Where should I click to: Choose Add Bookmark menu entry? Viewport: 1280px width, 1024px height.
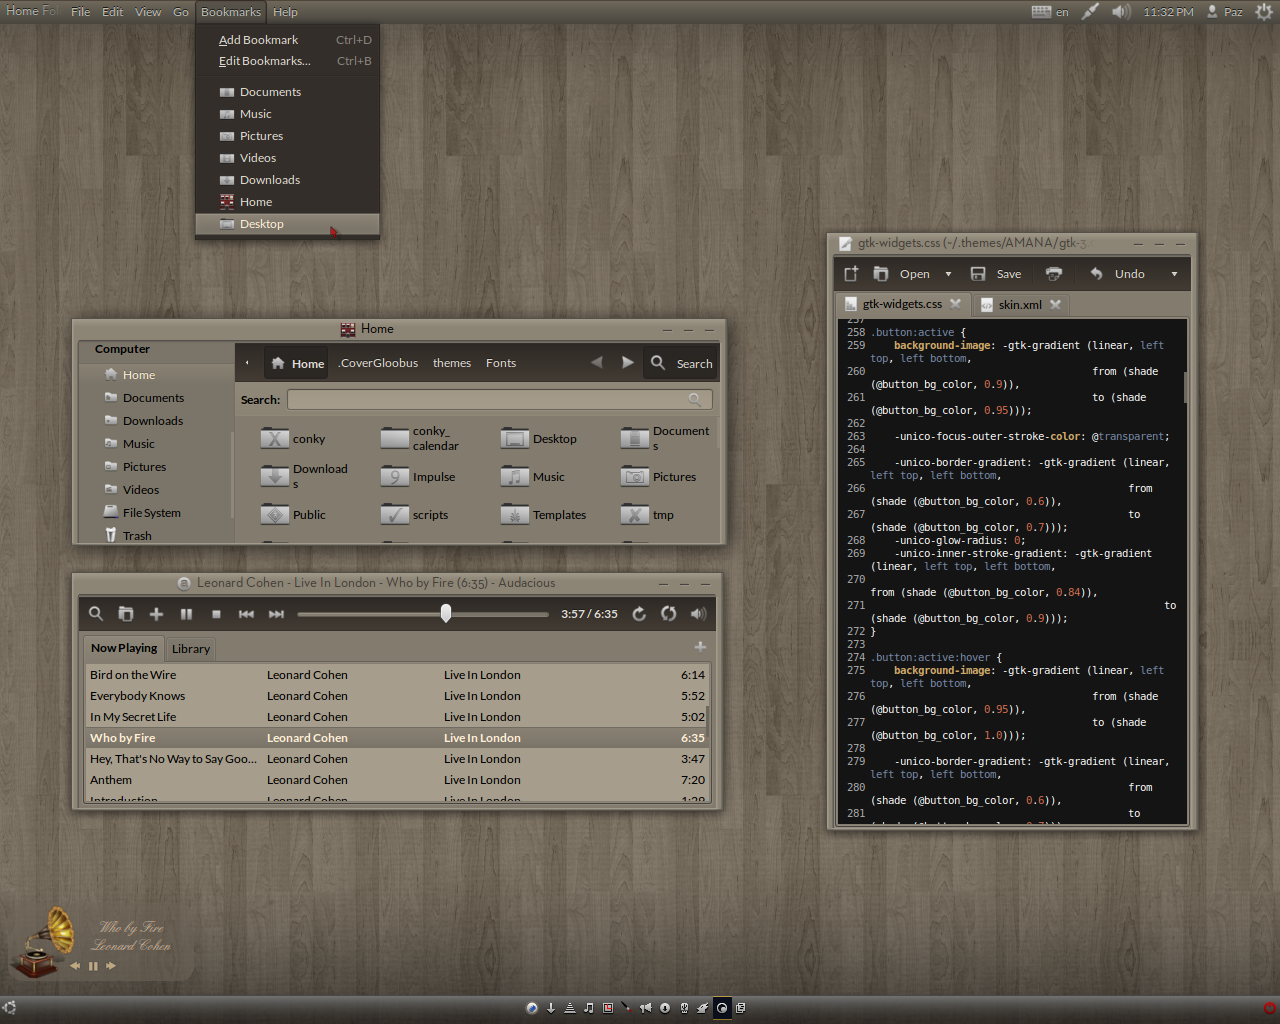tap(287, 40)
